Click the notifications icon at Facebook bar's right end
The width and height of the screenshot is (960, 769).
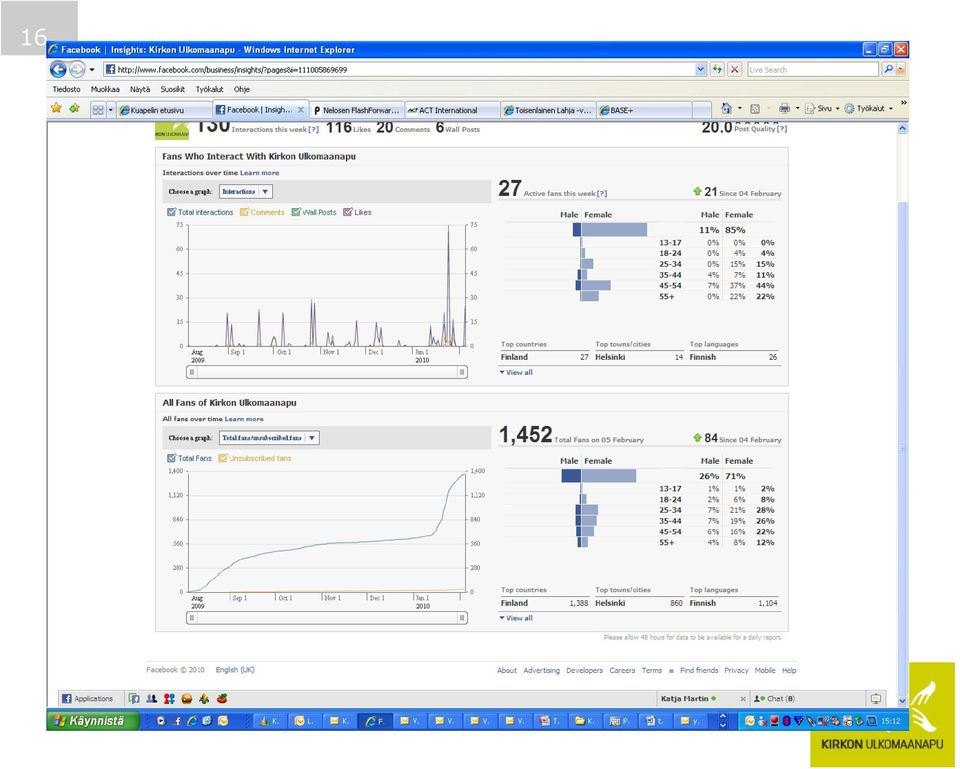click(x=876, y=699)
